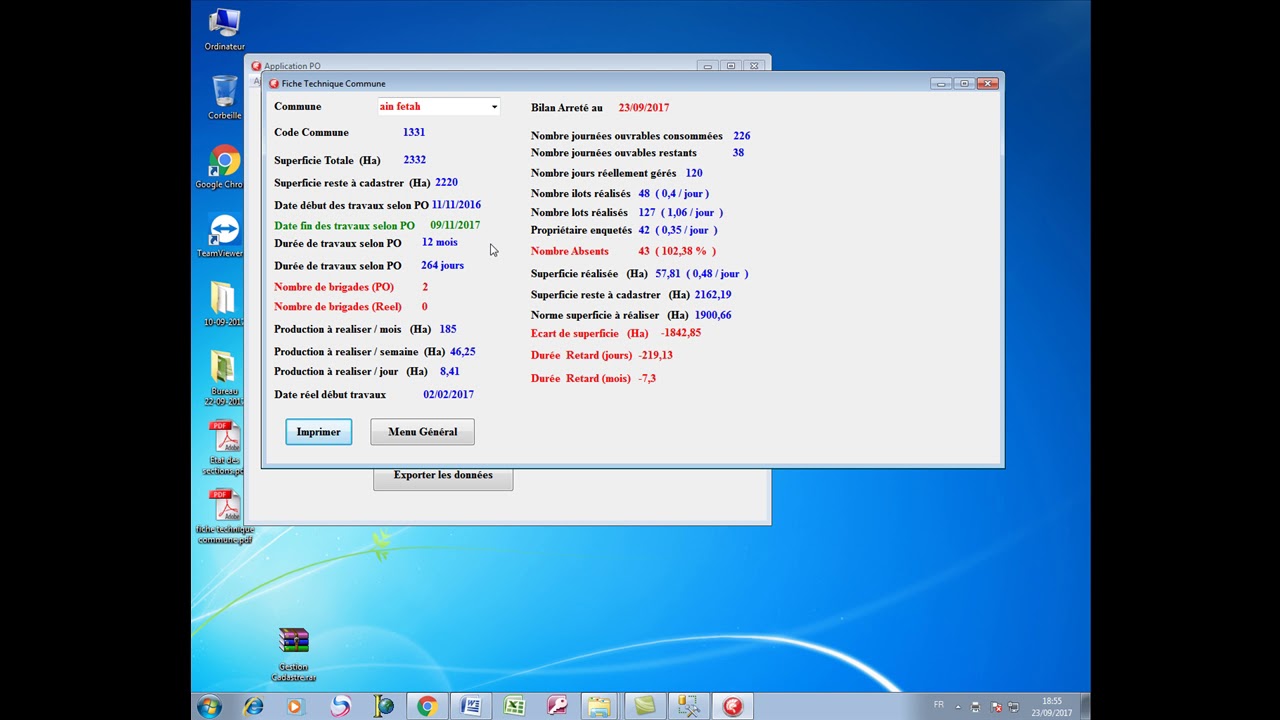Click the red Application PO taskbar icon
The height and width of the screenshot is (720, 1280).
(733, 707)
